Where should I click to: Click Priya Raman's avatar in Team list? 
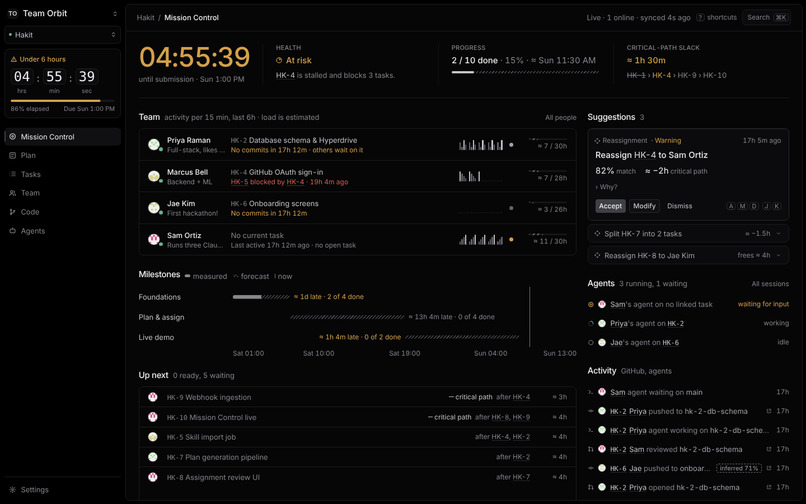click(x=154, y=145)
